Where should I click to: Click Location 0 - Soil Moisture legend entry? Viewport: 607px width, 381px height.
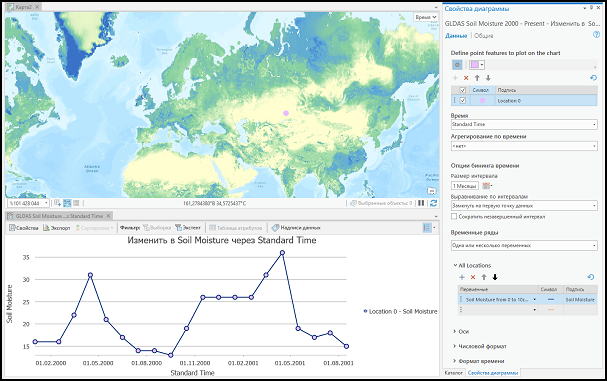tap(401, 311)
